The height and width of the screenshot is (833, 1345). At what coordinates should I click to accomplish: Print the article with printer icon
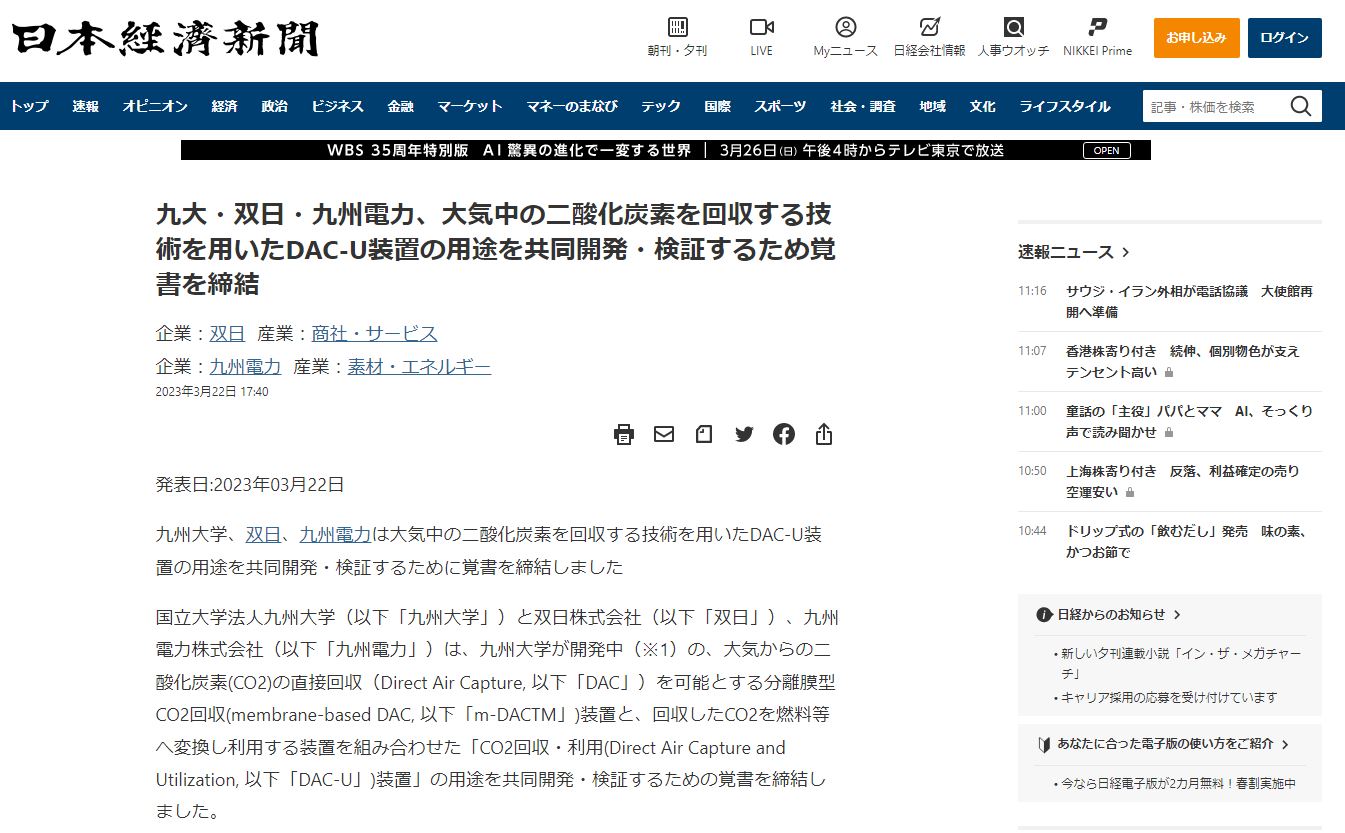click(x=624, y=434)
